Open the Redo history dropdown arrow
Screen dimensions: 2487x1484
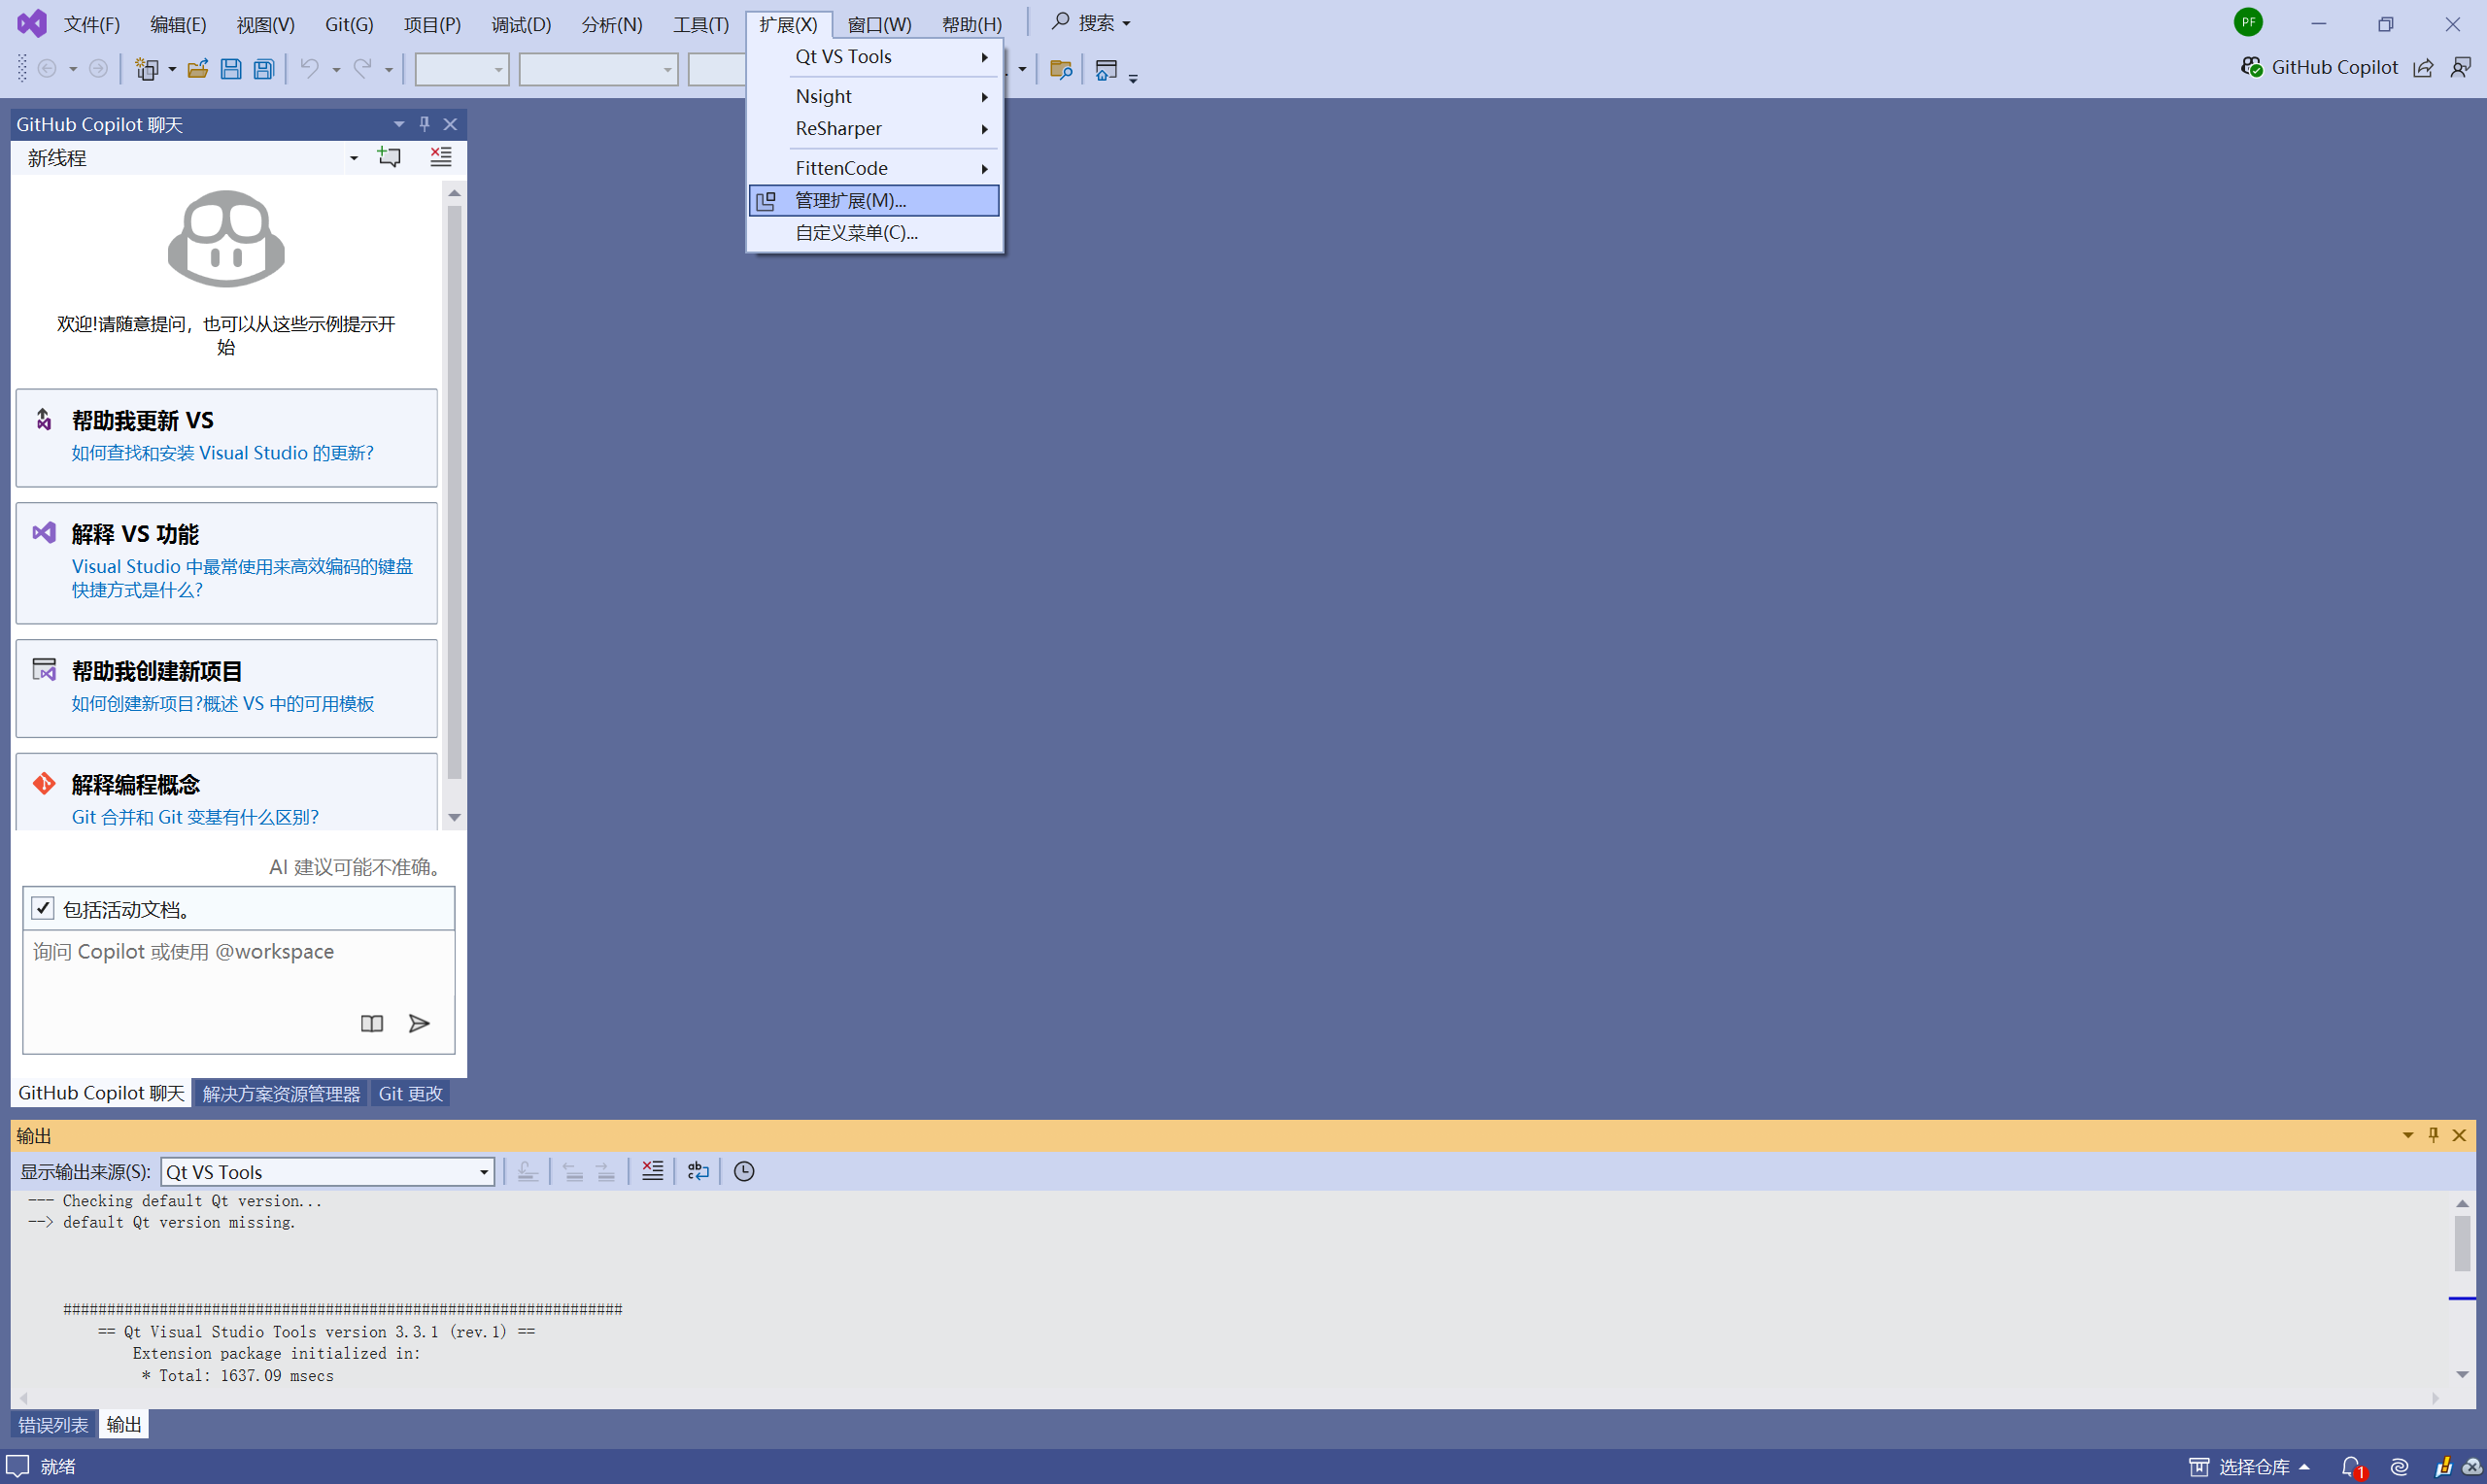(388, 69)
